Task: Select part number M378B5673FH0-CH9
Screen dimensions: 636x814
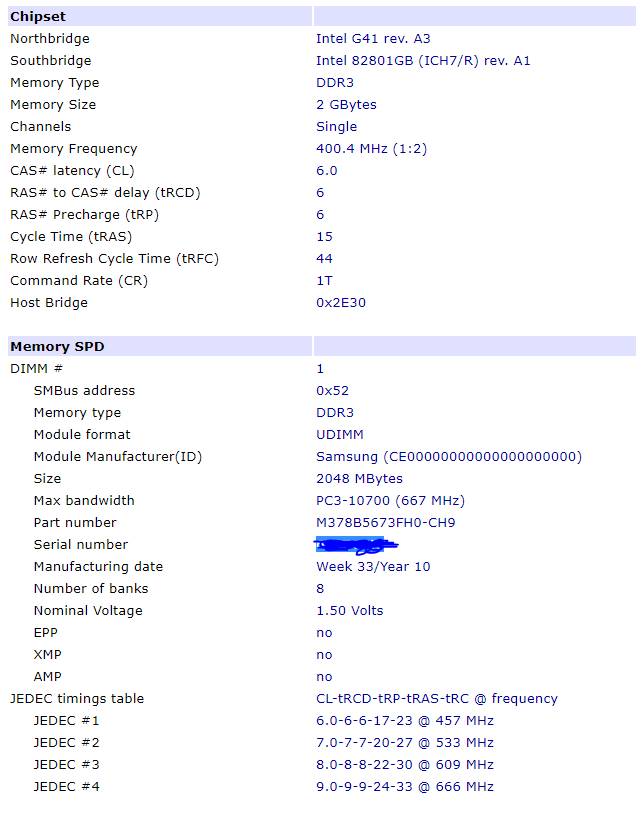Action: coord(386,522)
